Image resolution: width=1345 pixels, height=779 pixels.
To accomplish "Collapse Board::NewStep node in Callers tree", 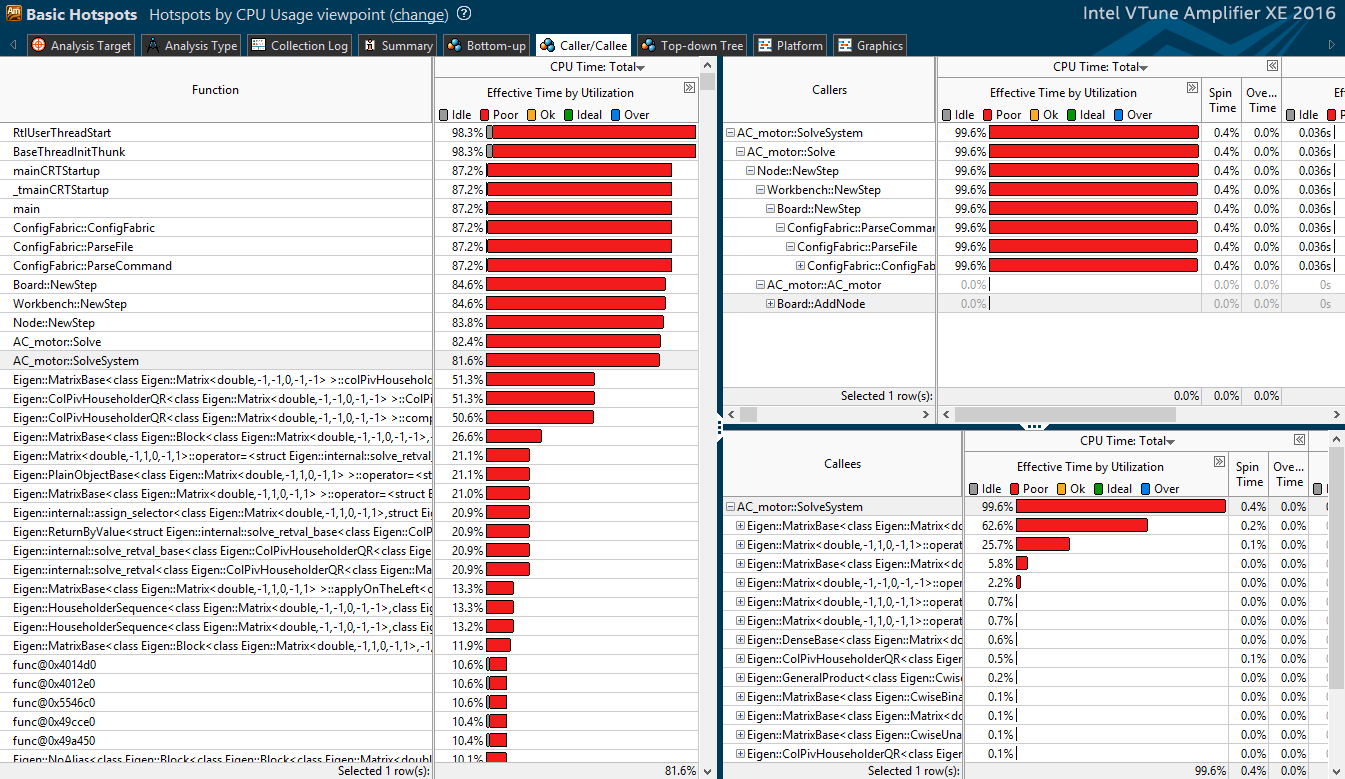I will tap(770, 209).
